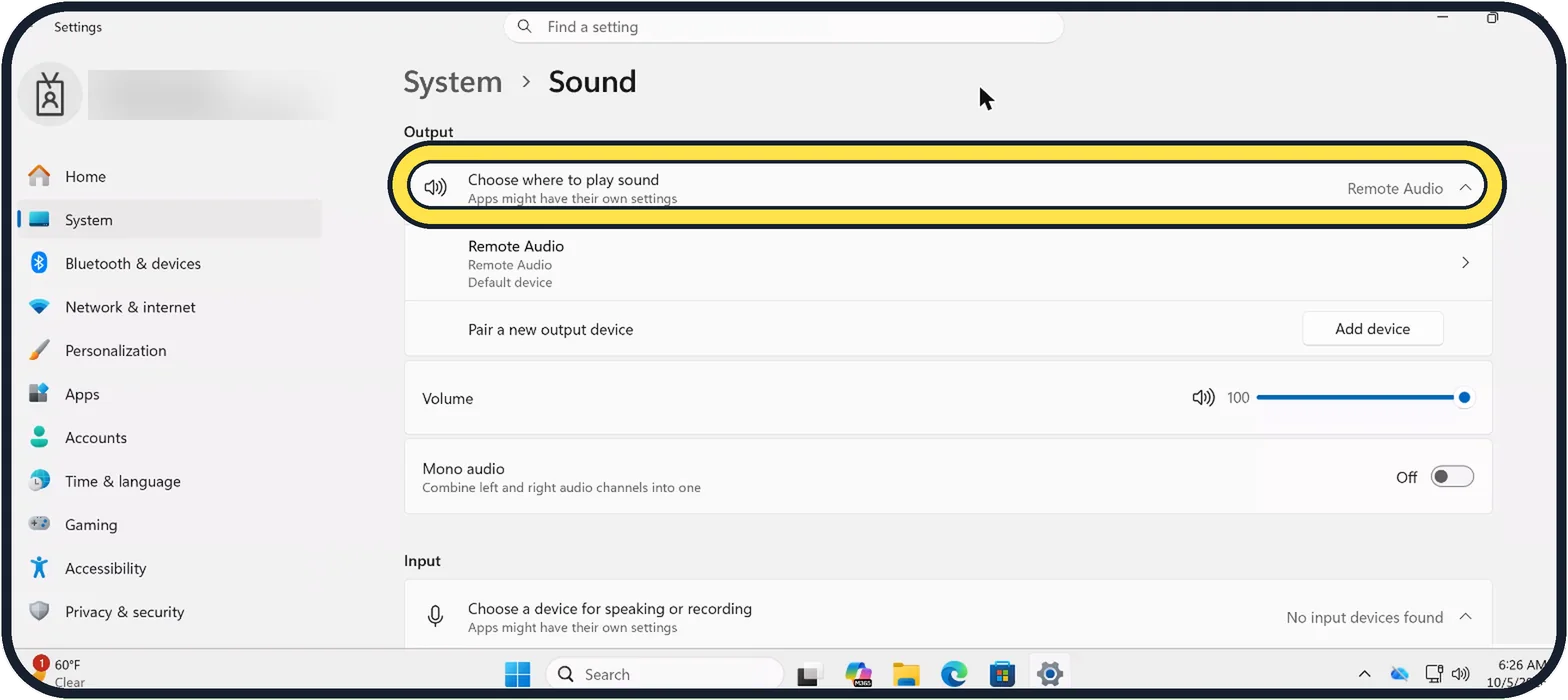
Task: Launch Microsoft Edge from the taskbar
Action: coord(954,674)
